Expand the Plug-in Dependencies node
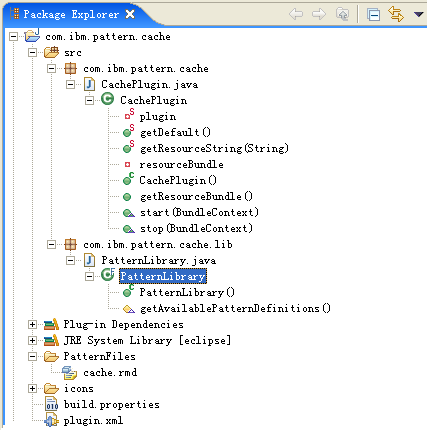Image resolution: width=428 pixels, height=433 pixels. pos(32,324)
